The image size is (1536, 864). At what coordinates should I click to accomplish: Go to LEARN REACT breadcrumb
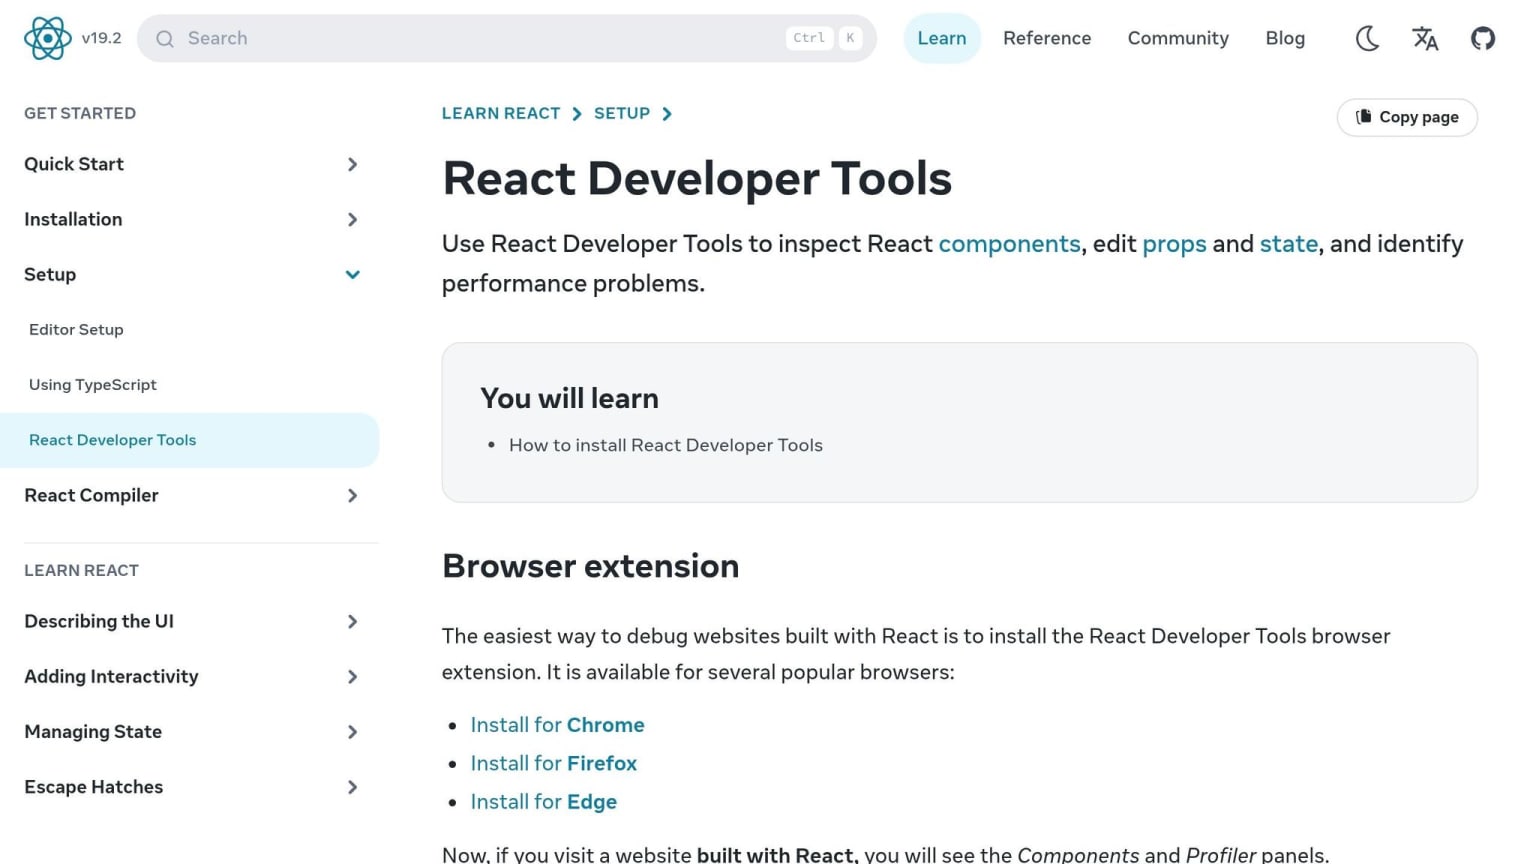coord(501,113)
